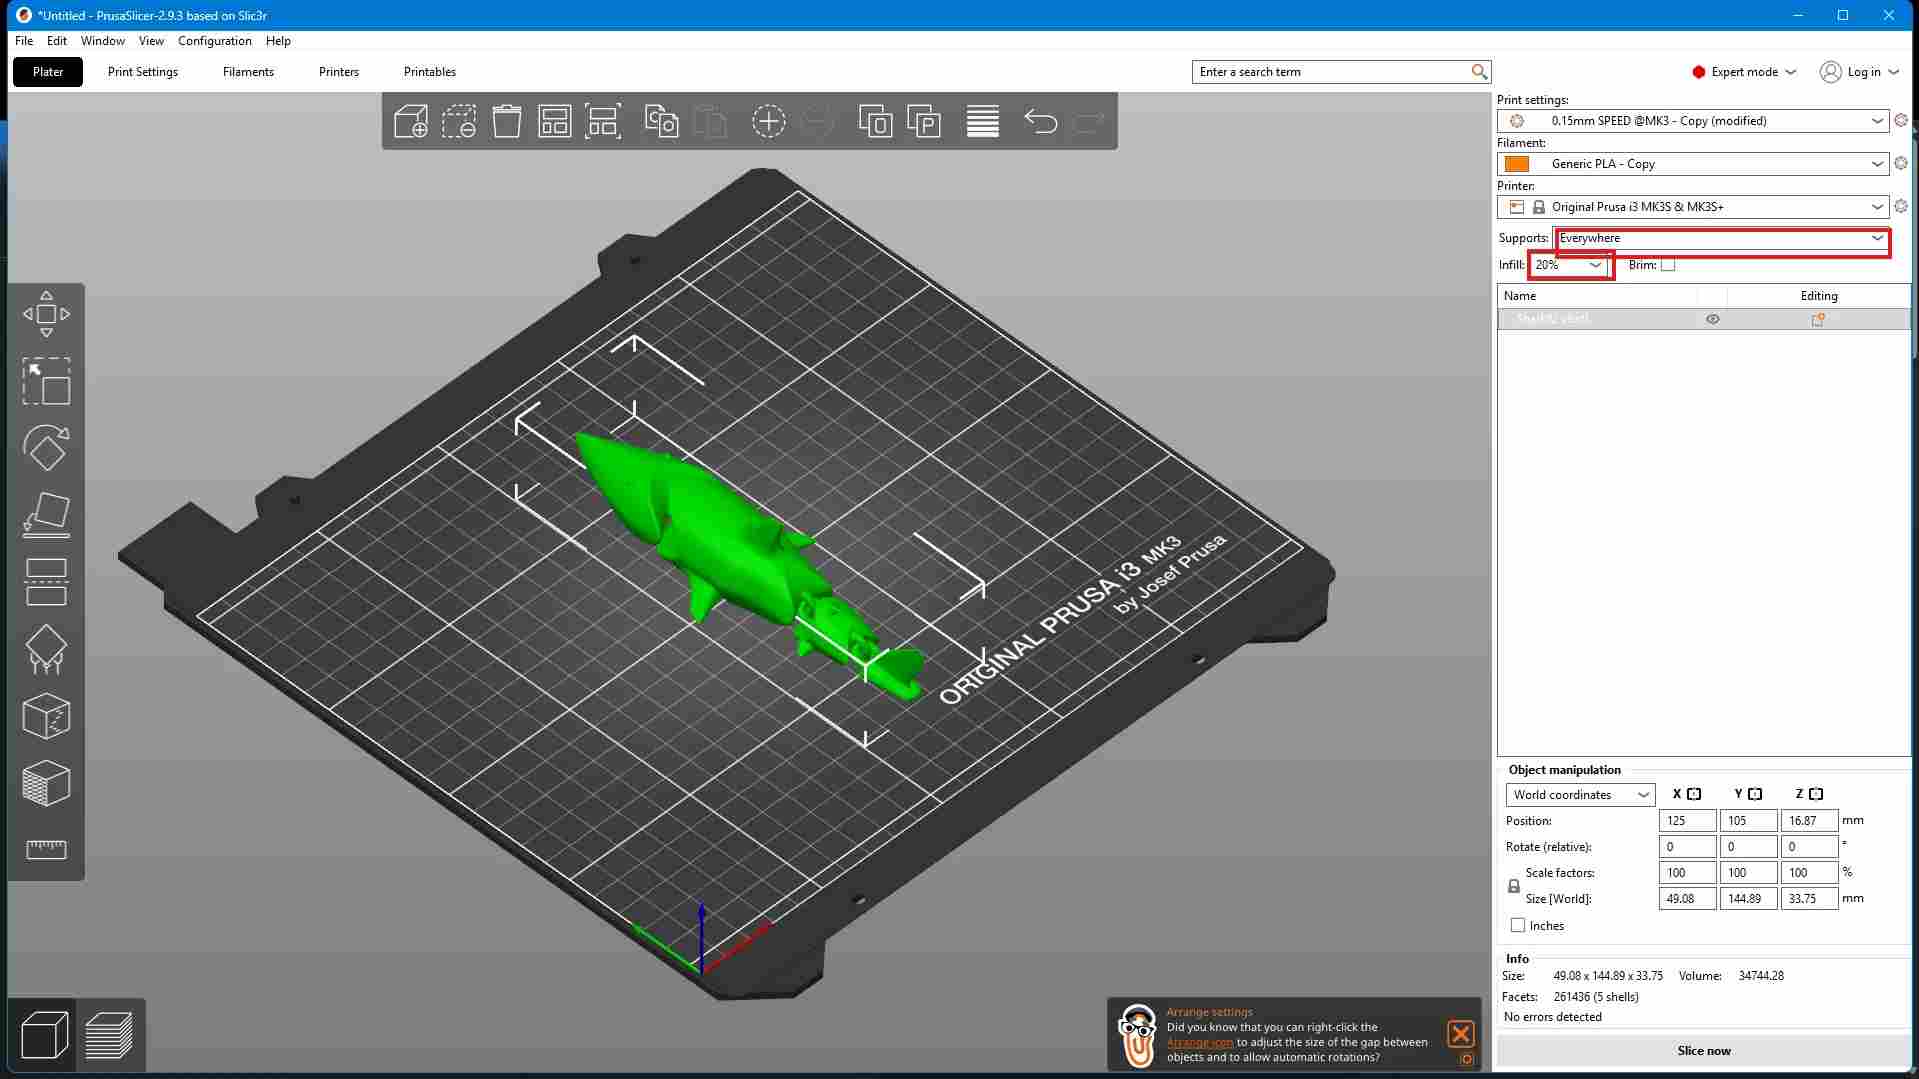This screenshot has height=1079, width=1919.
Task: Open the File menu
Action: pos(24,41)
